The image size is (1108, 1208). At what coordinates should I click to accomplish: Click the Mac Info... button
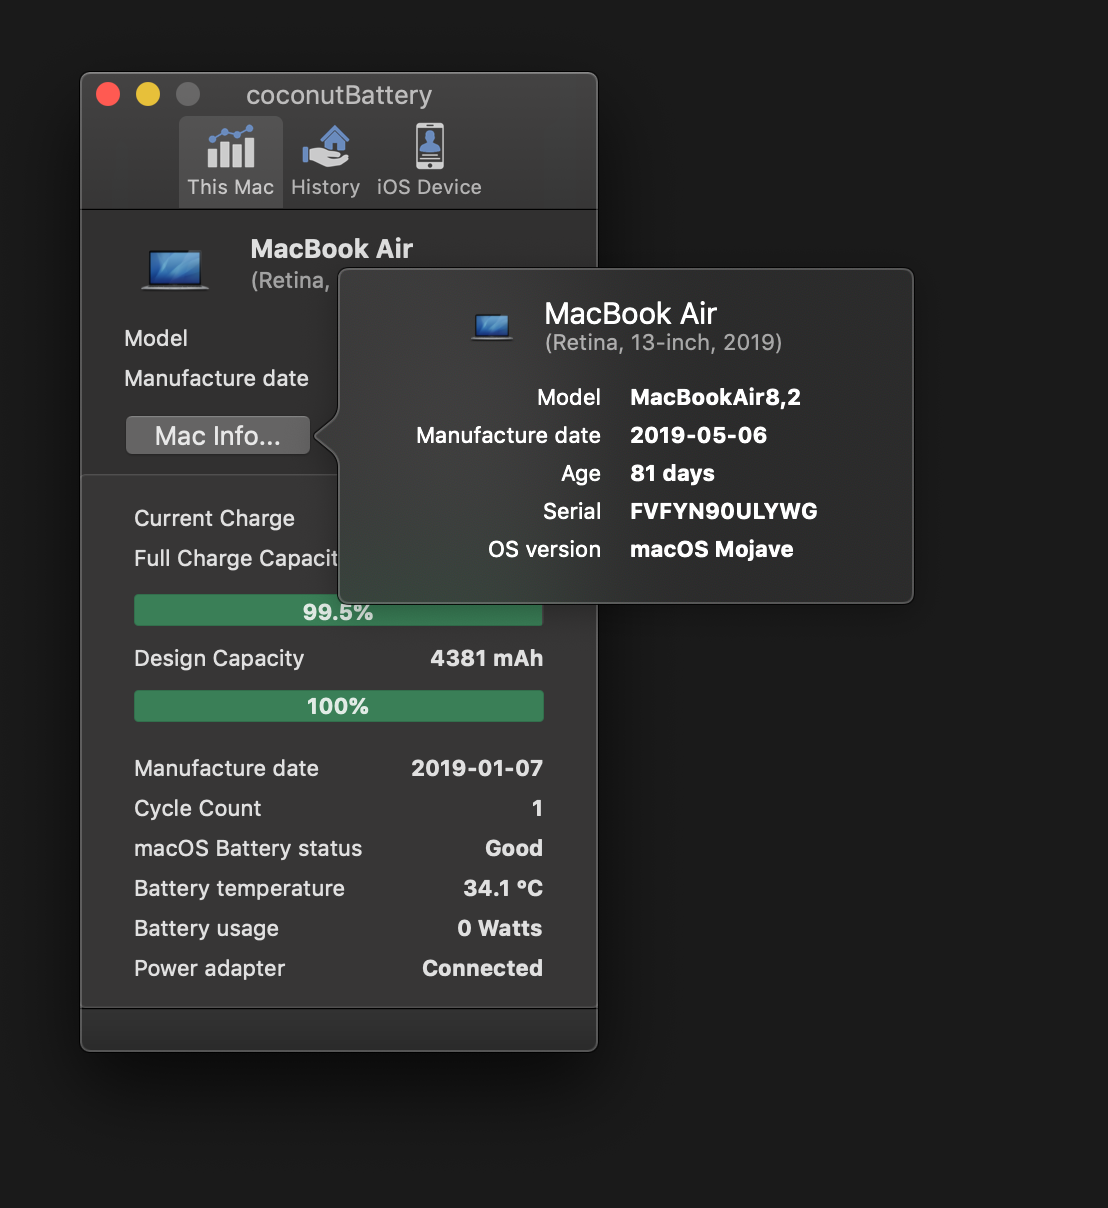click(x=218, y=436)
